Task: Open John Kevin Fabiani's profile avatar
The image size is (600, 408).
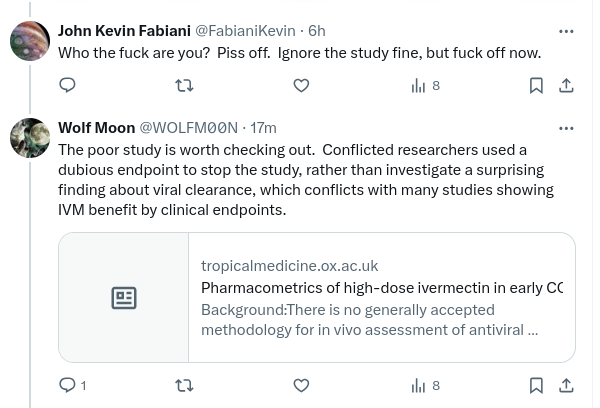Action: pyautogui.click(x=30, y=41)
